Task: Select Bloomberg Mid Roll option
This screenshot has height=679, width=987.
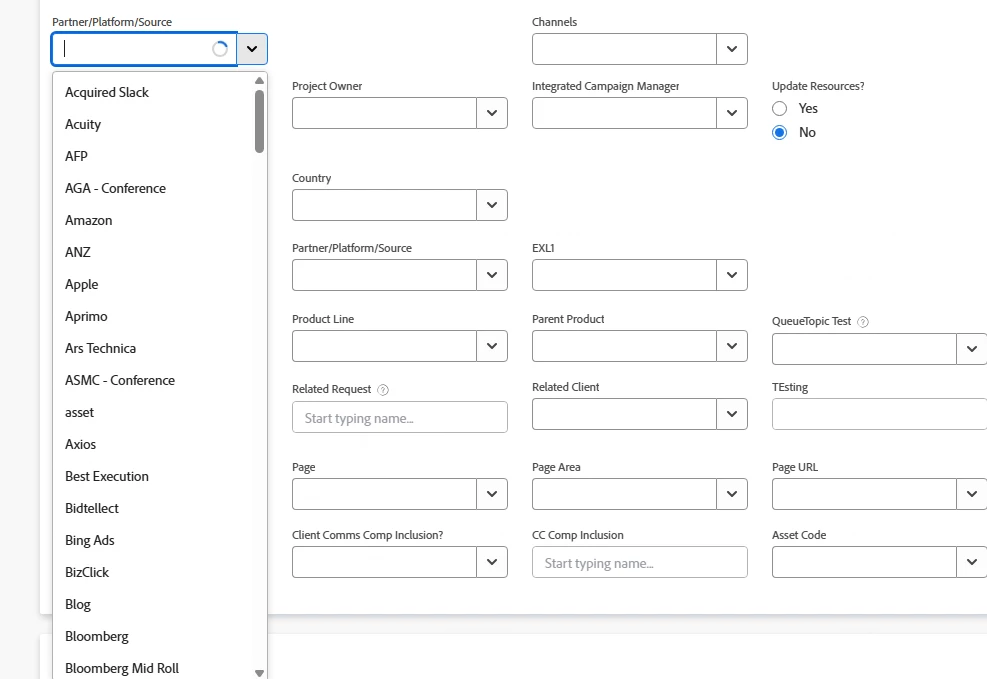Action: [x=154, y=667]
